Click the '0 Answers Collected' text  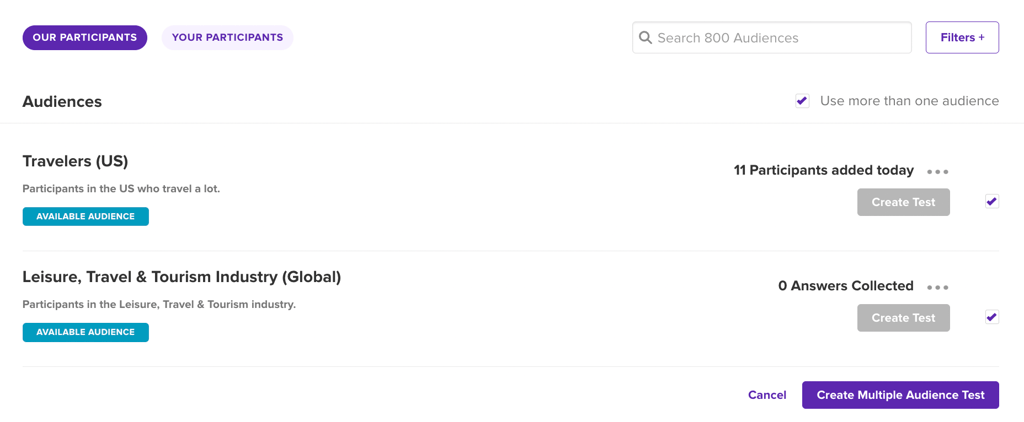coord(845,286)
